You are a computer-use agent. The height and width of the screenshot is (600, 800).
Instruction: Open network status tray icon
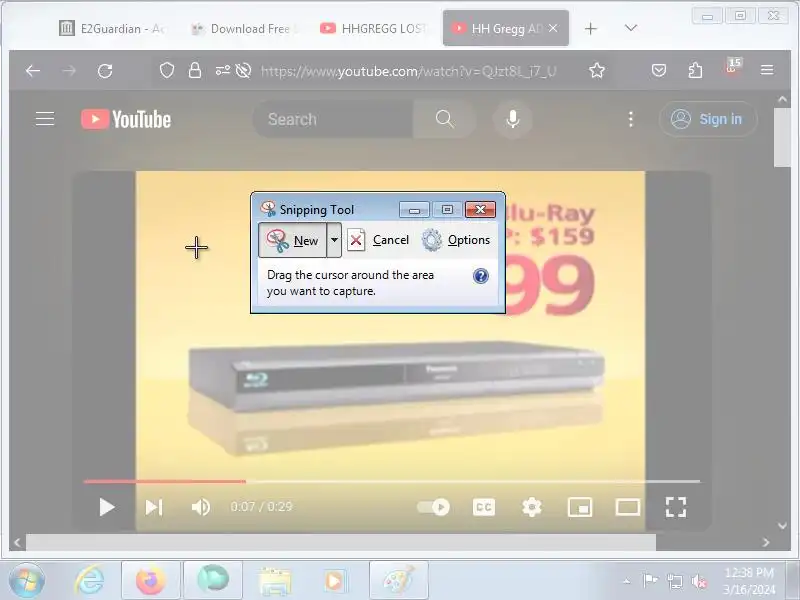674,581
